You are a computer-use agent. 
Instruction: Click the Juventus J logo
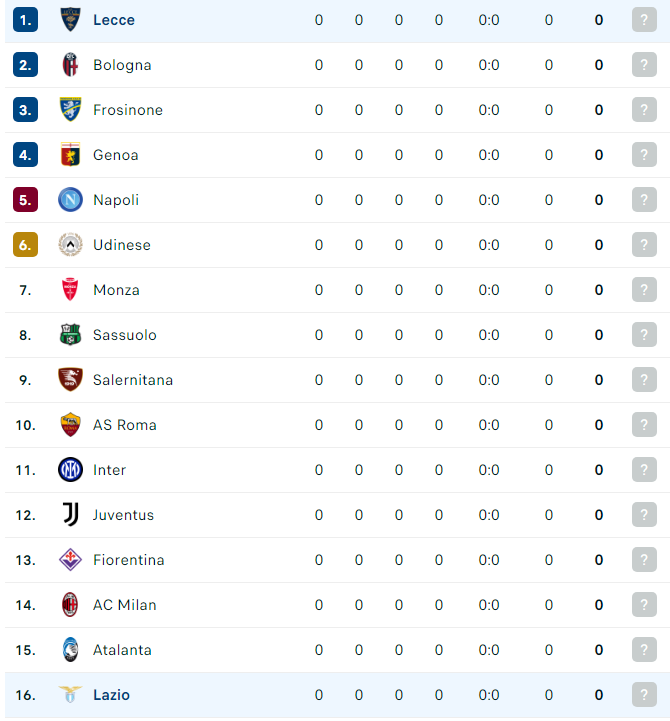coord(70,515)
